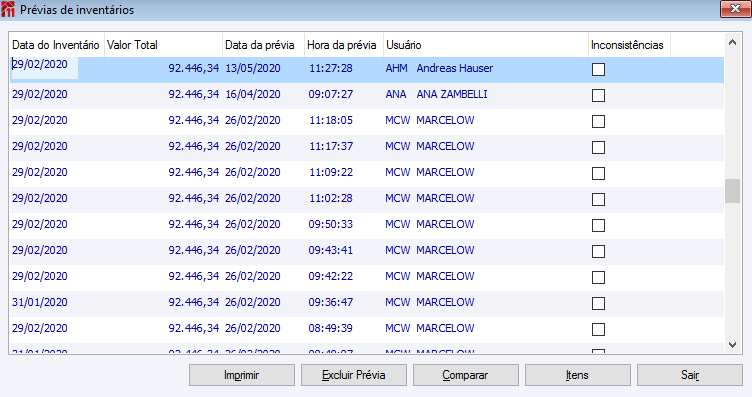Click the Valor Total column header

pos(164,45)
